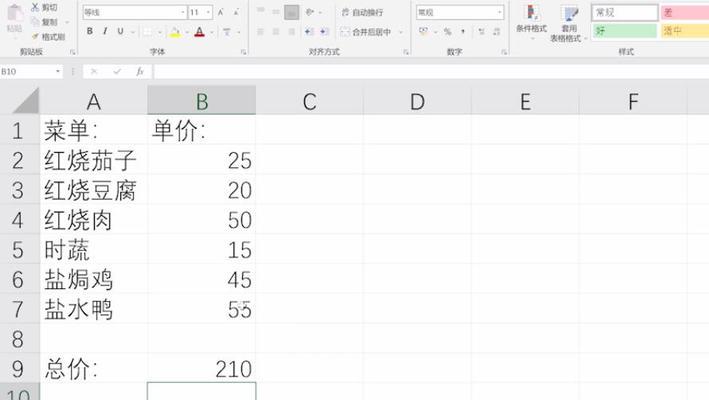Open the Alignment group dialog launcher
This screenshot has width=709, height=400.
[x=406, y=52]
